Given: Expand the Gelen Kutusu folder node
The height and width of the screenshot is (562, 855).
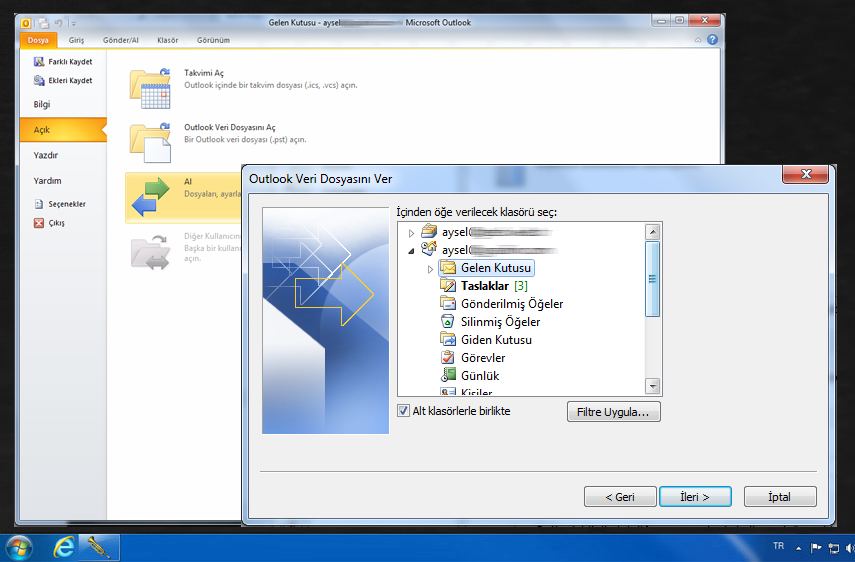Looking at the screenshot, I should 430,269.
